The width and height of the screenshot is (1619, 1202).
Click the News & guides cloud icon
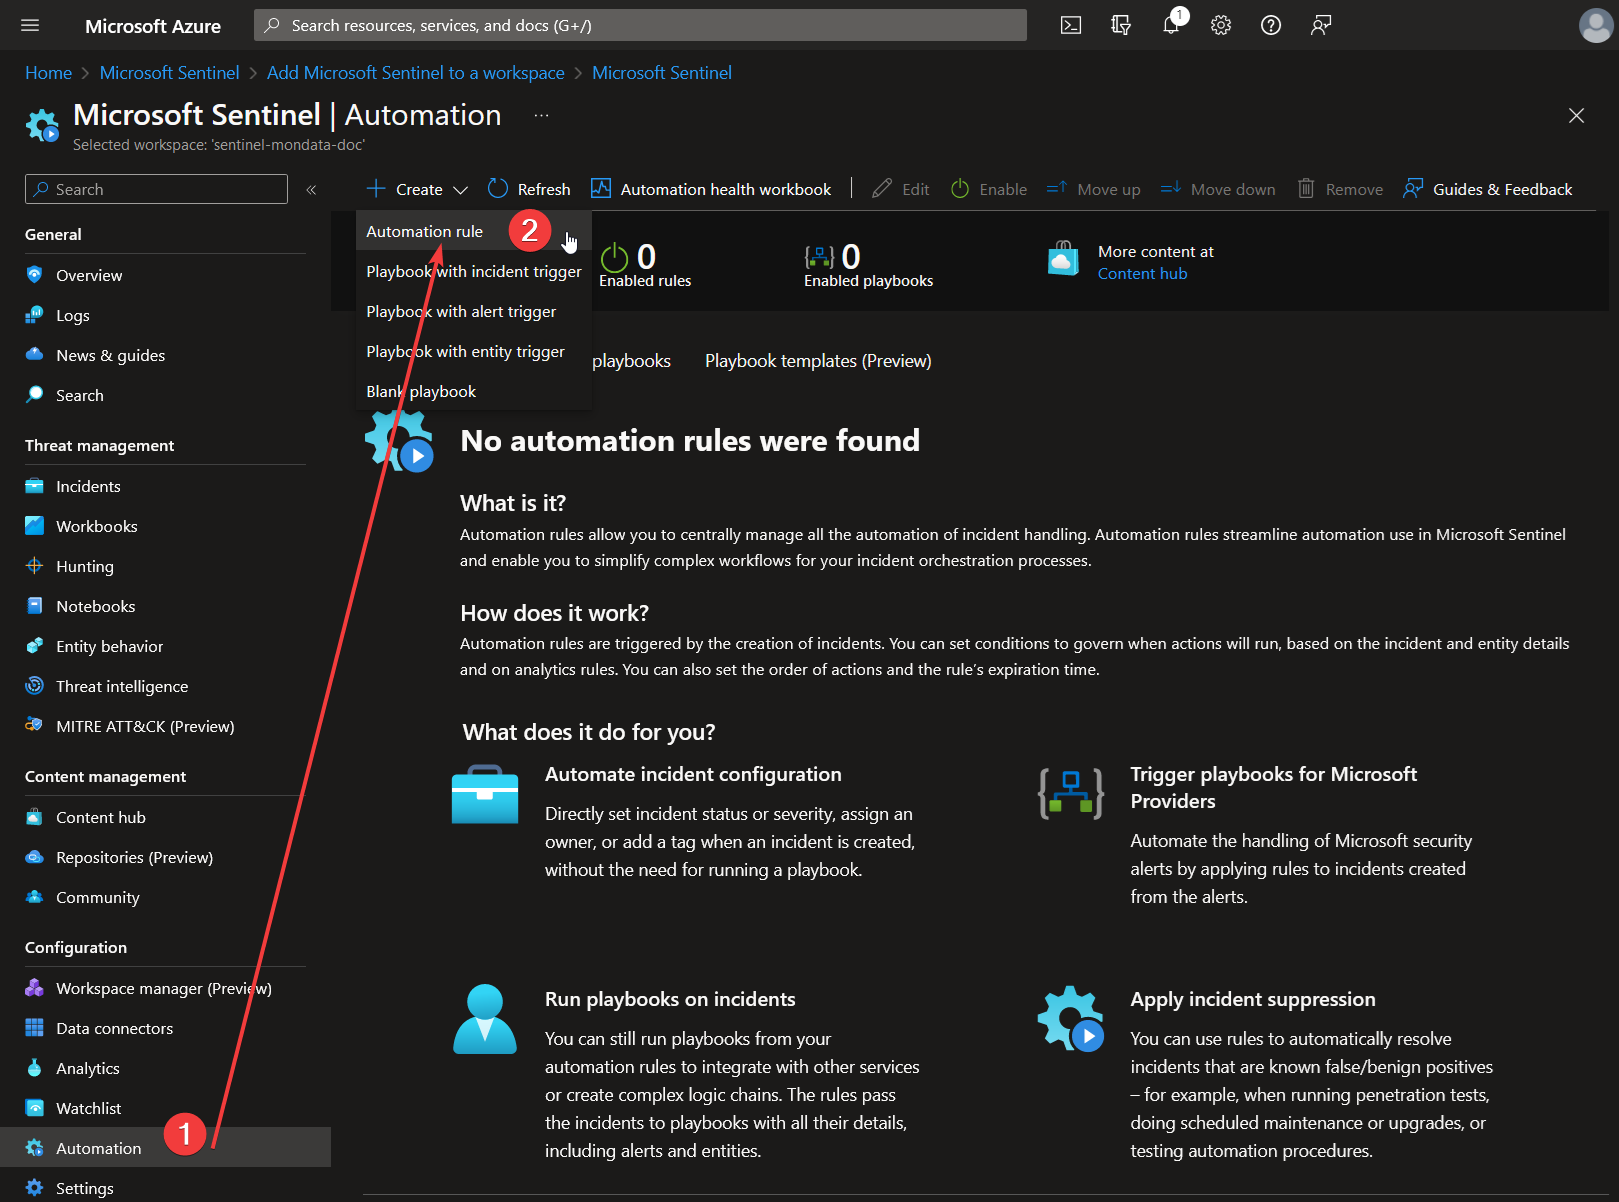[x=35, y=355]
